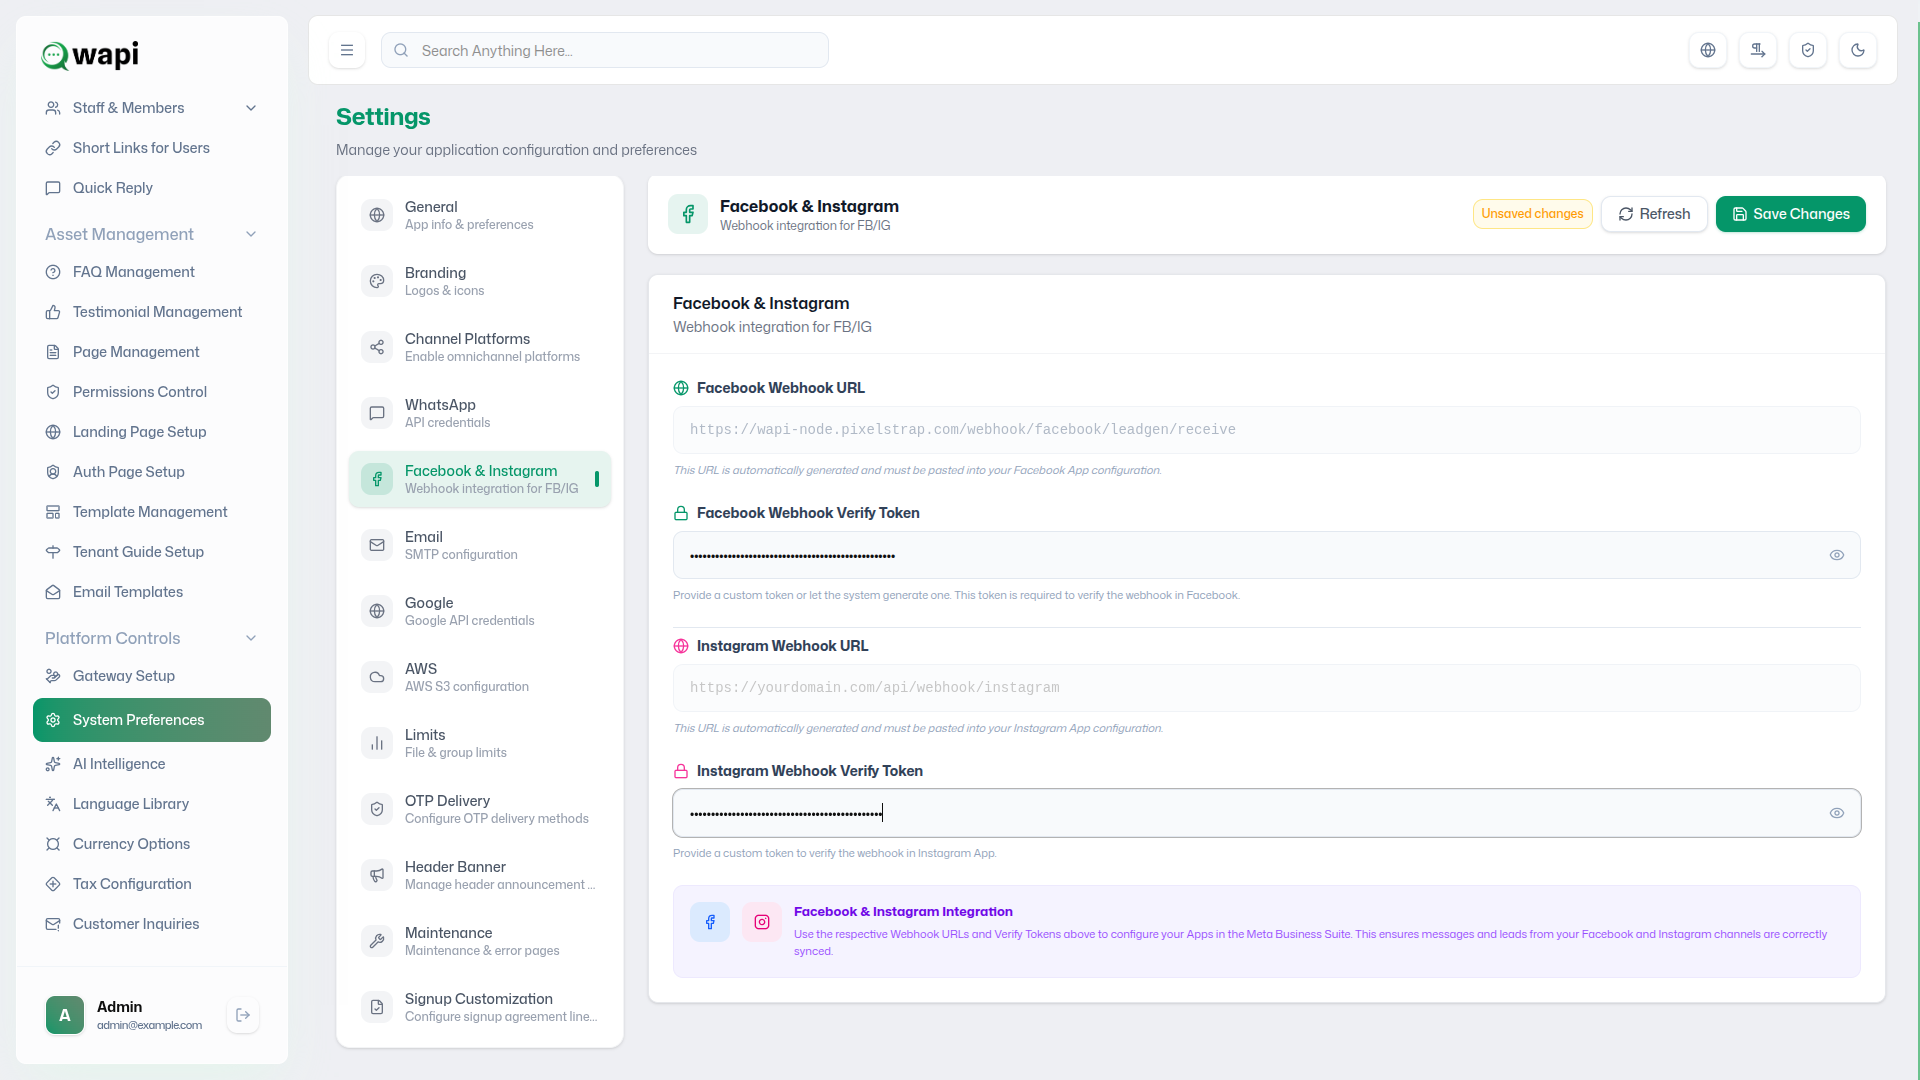Image resolution: width=1920 pixels, height=1080 pixels.
Task: Click the Instagram Webhook Verify Token field
Action: 1266,813
